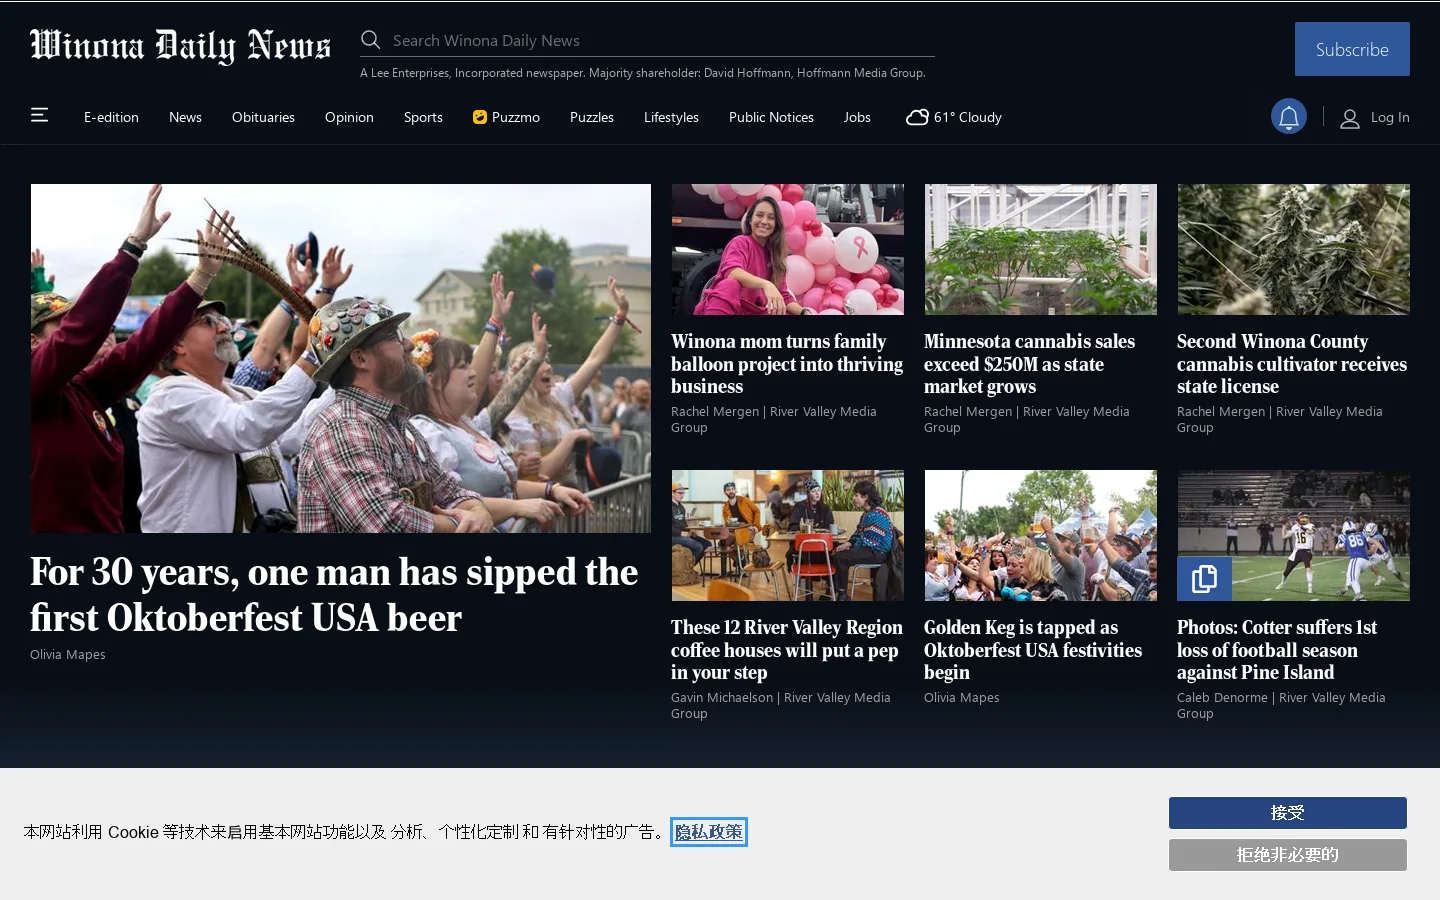The height and width of the screenshot is (900, 1440).
Task: Reject non-essential cookies with 拒绝非必要的
Action: coord(1288,855)
